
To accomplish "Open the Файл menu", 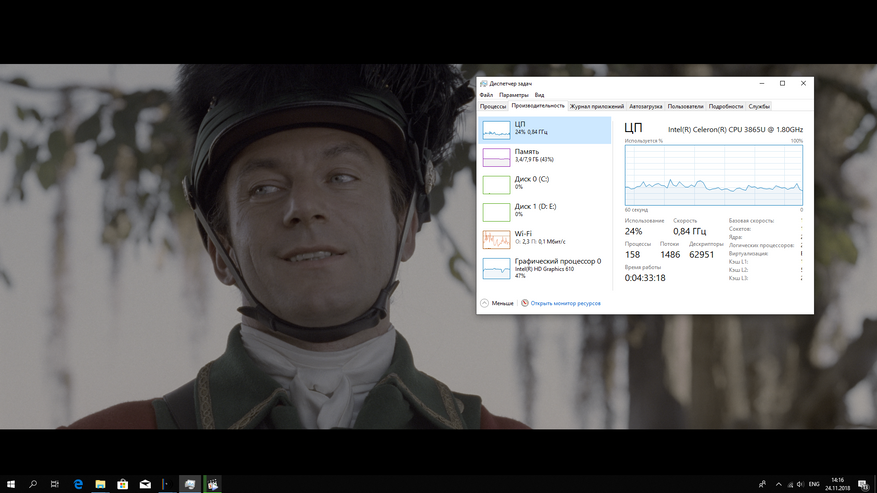I will point(486,95).
